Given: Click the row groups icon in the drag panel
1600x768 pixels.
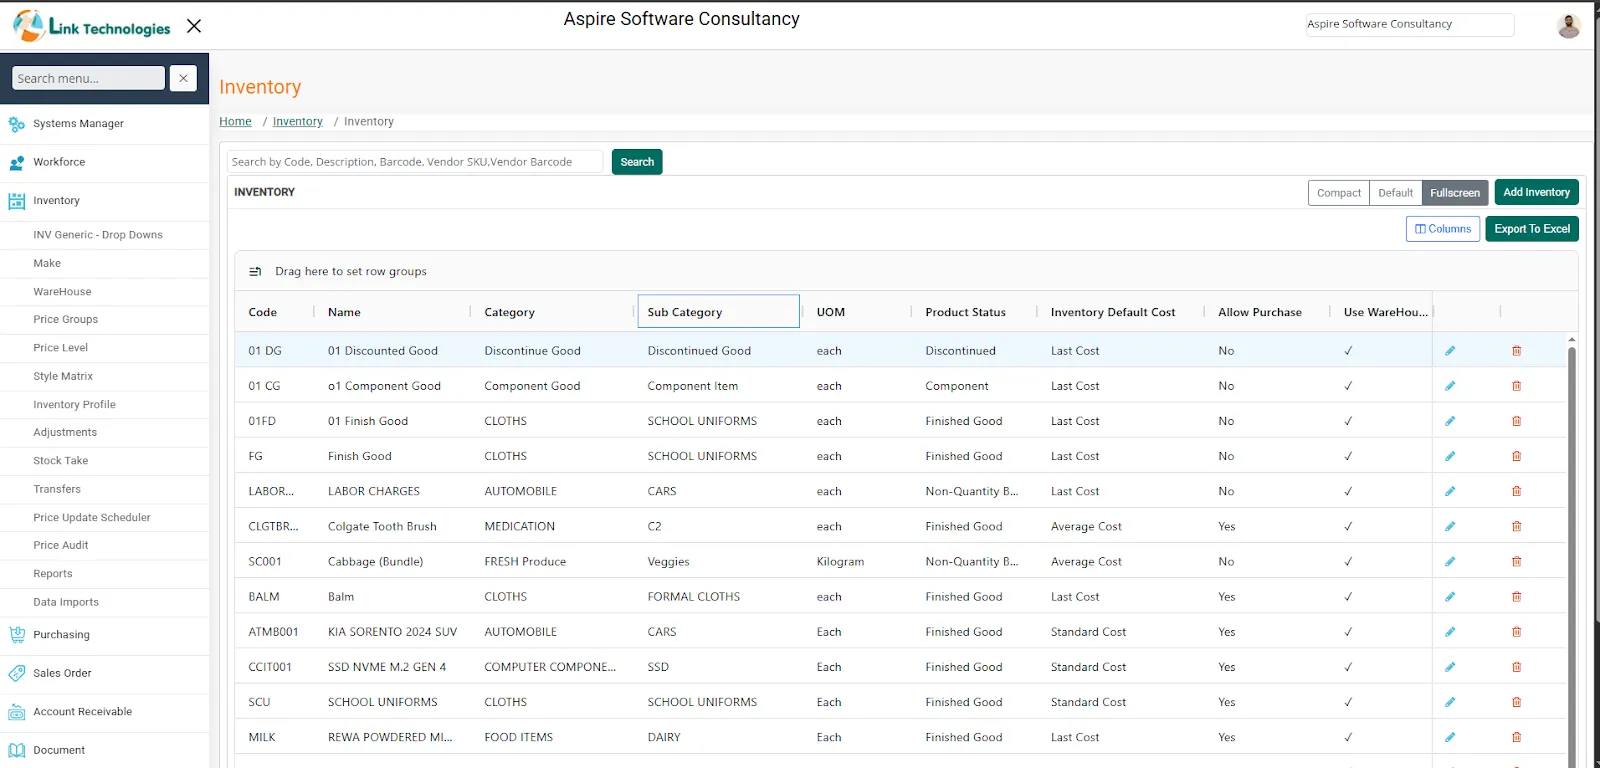Looking at the screenshot, I should click(x=255, y=271).
